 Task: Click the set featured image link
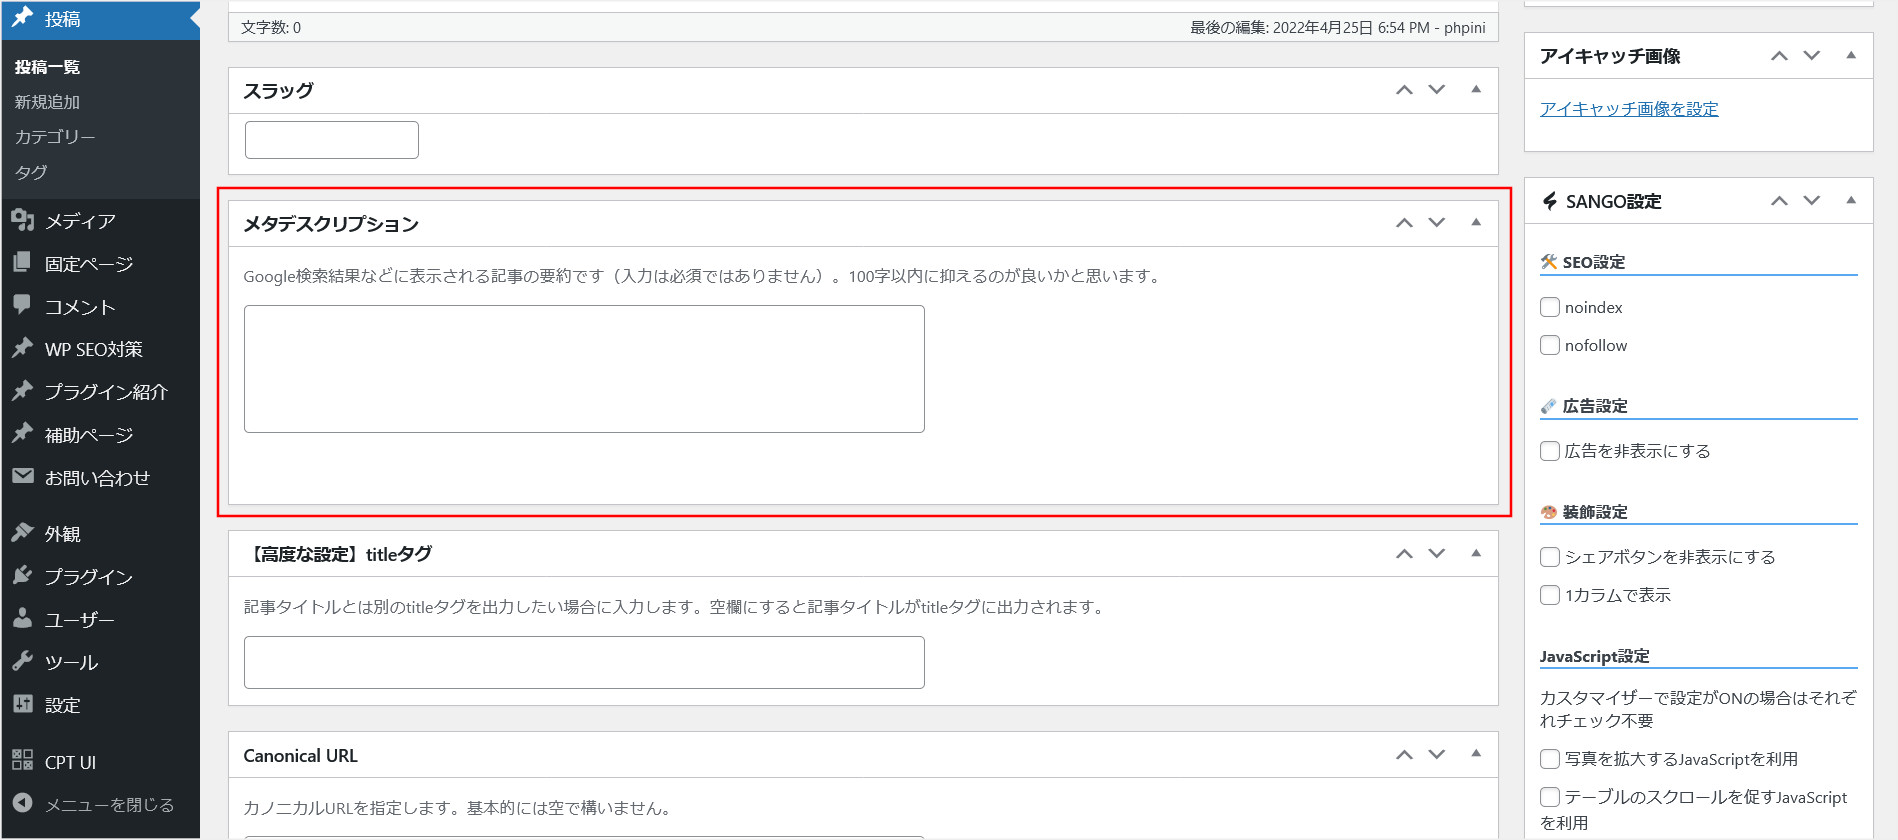coord(1629,109)
